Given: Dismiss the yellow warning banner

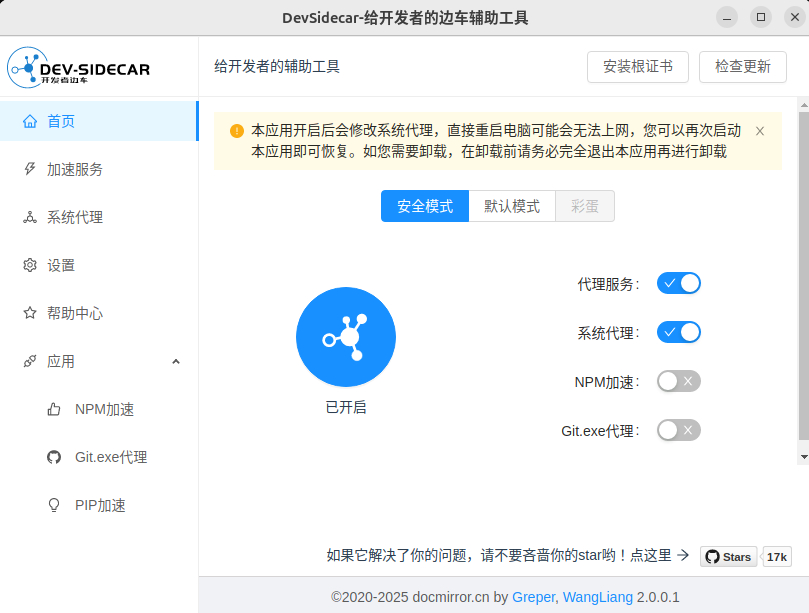Looking at the screenshot, I should click(760, 131).
